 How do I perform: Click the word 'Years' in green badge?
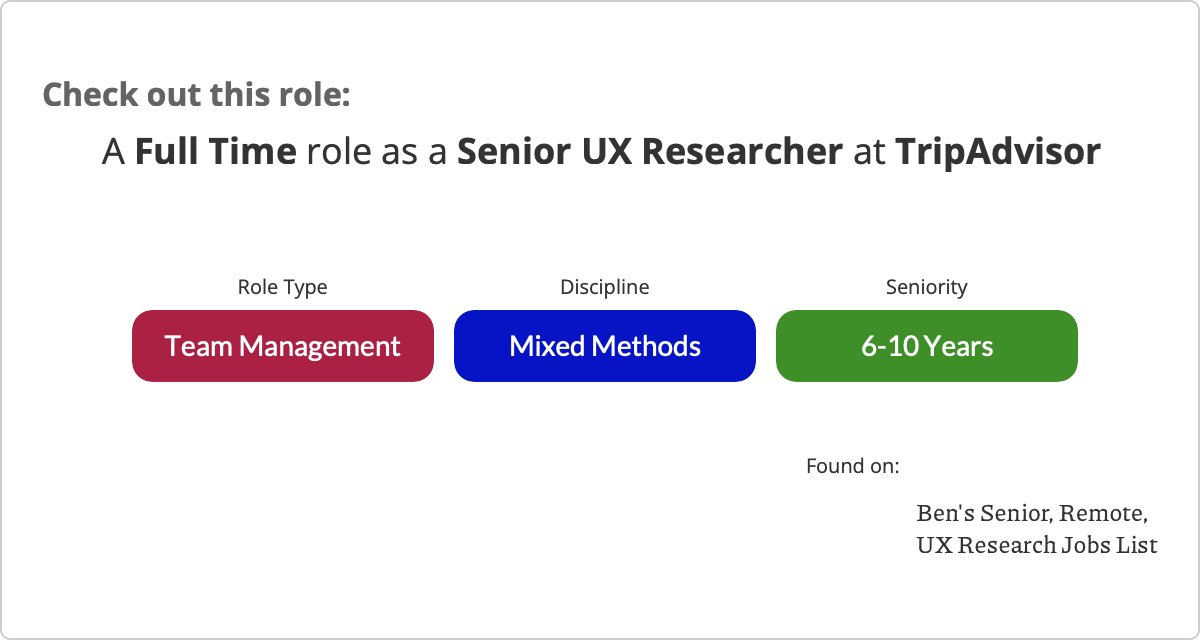coord(959,346)
